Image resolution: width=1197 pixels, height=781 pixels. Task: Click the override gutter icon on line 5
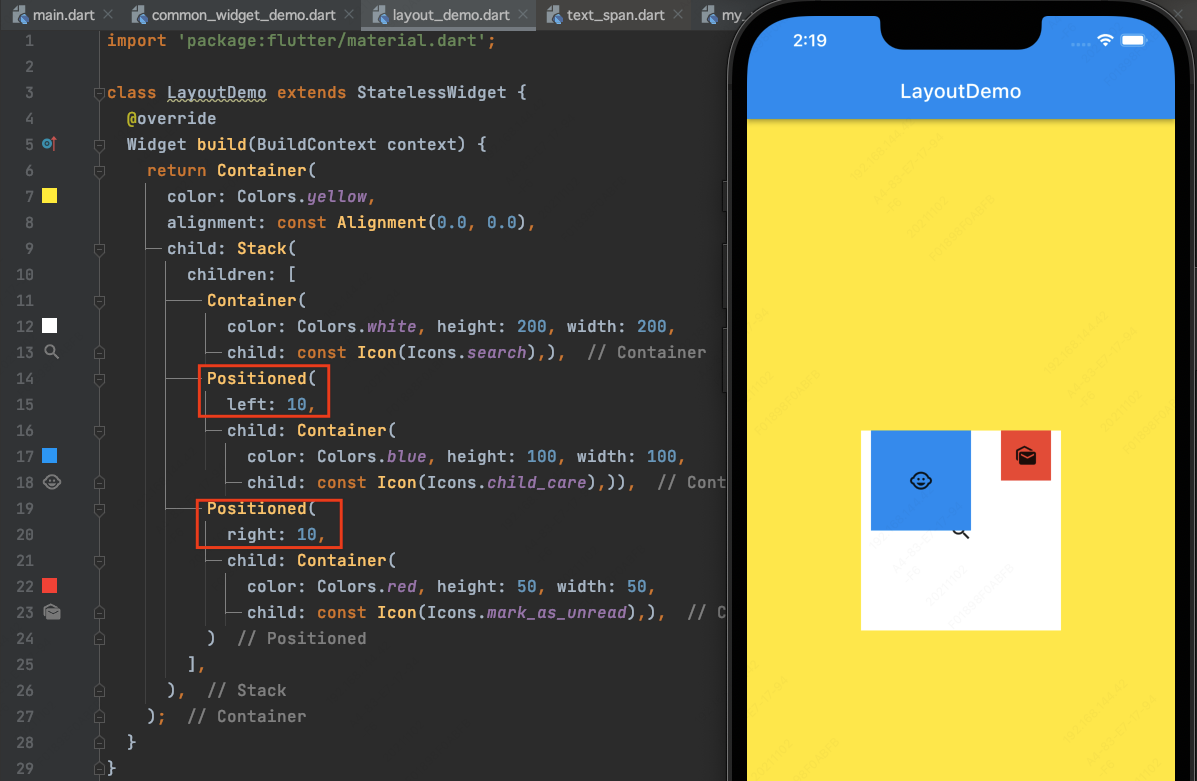coord(50,144)
